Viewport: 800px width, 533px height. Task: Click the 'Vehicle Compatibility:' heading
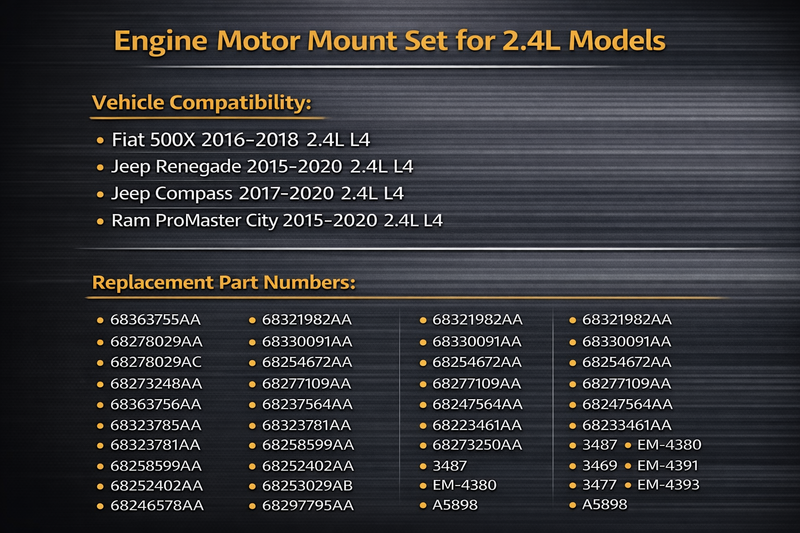pos(202,103)
